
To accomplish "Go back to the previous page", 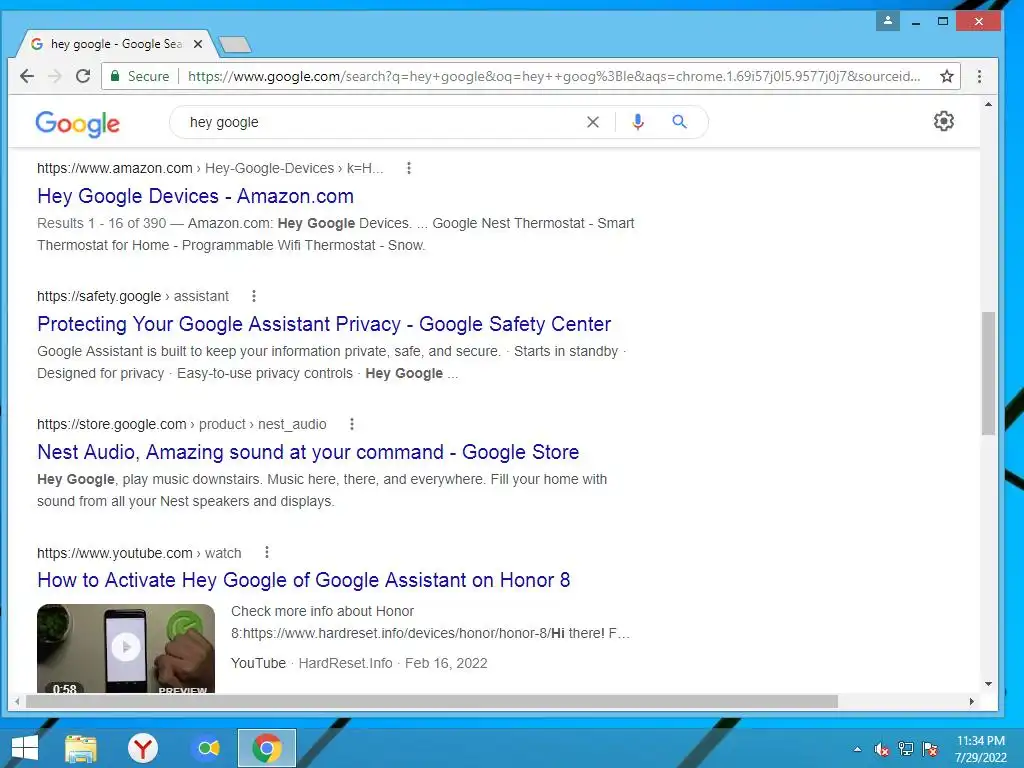I will click(27, 76).
